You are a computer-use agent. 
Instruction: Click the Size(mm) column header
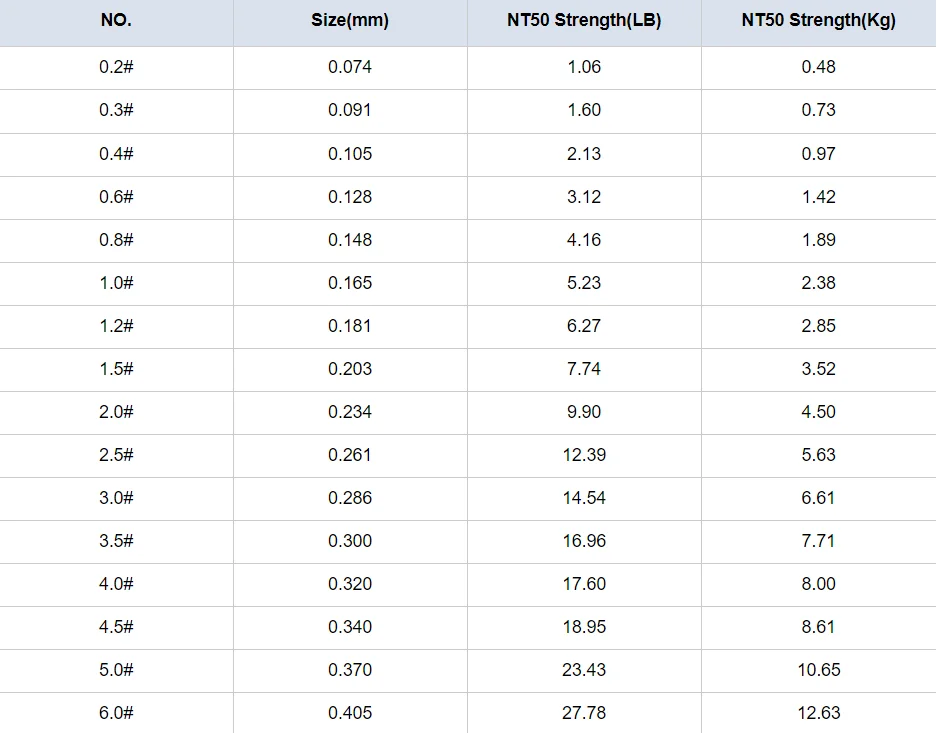tap(350, 20)
